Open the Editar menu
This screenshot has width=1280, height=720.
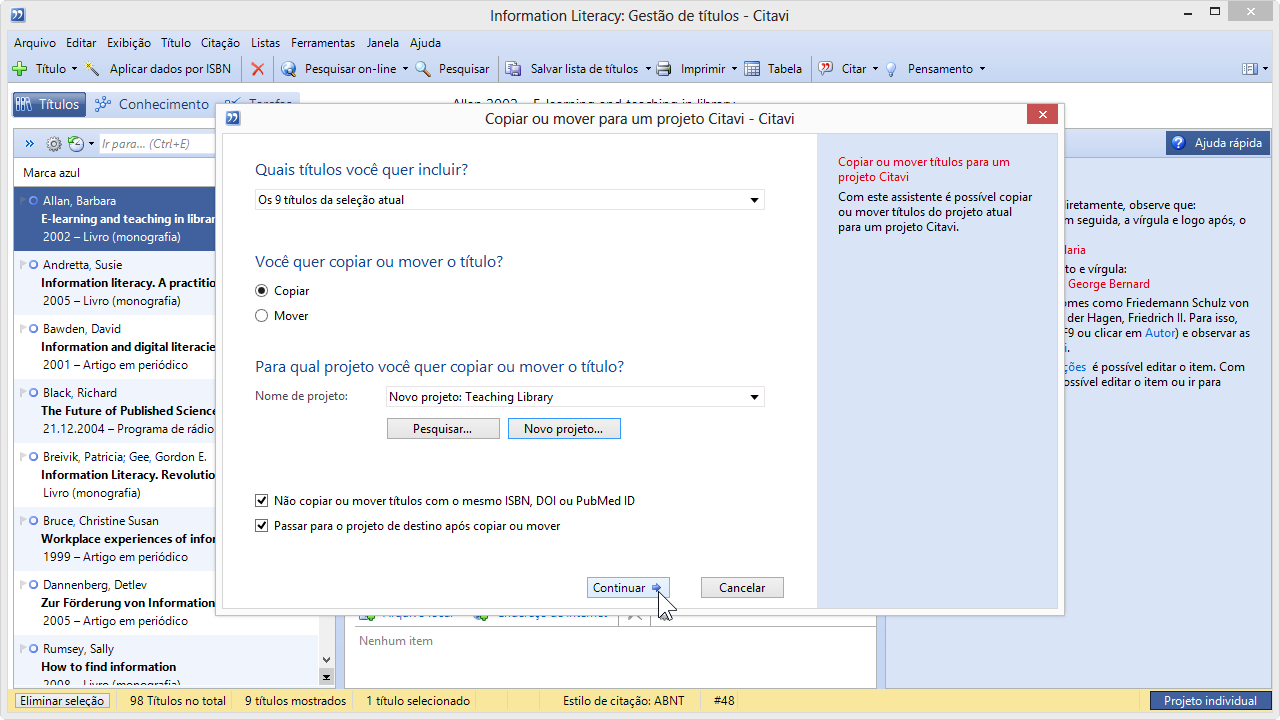tap(81, 43)
